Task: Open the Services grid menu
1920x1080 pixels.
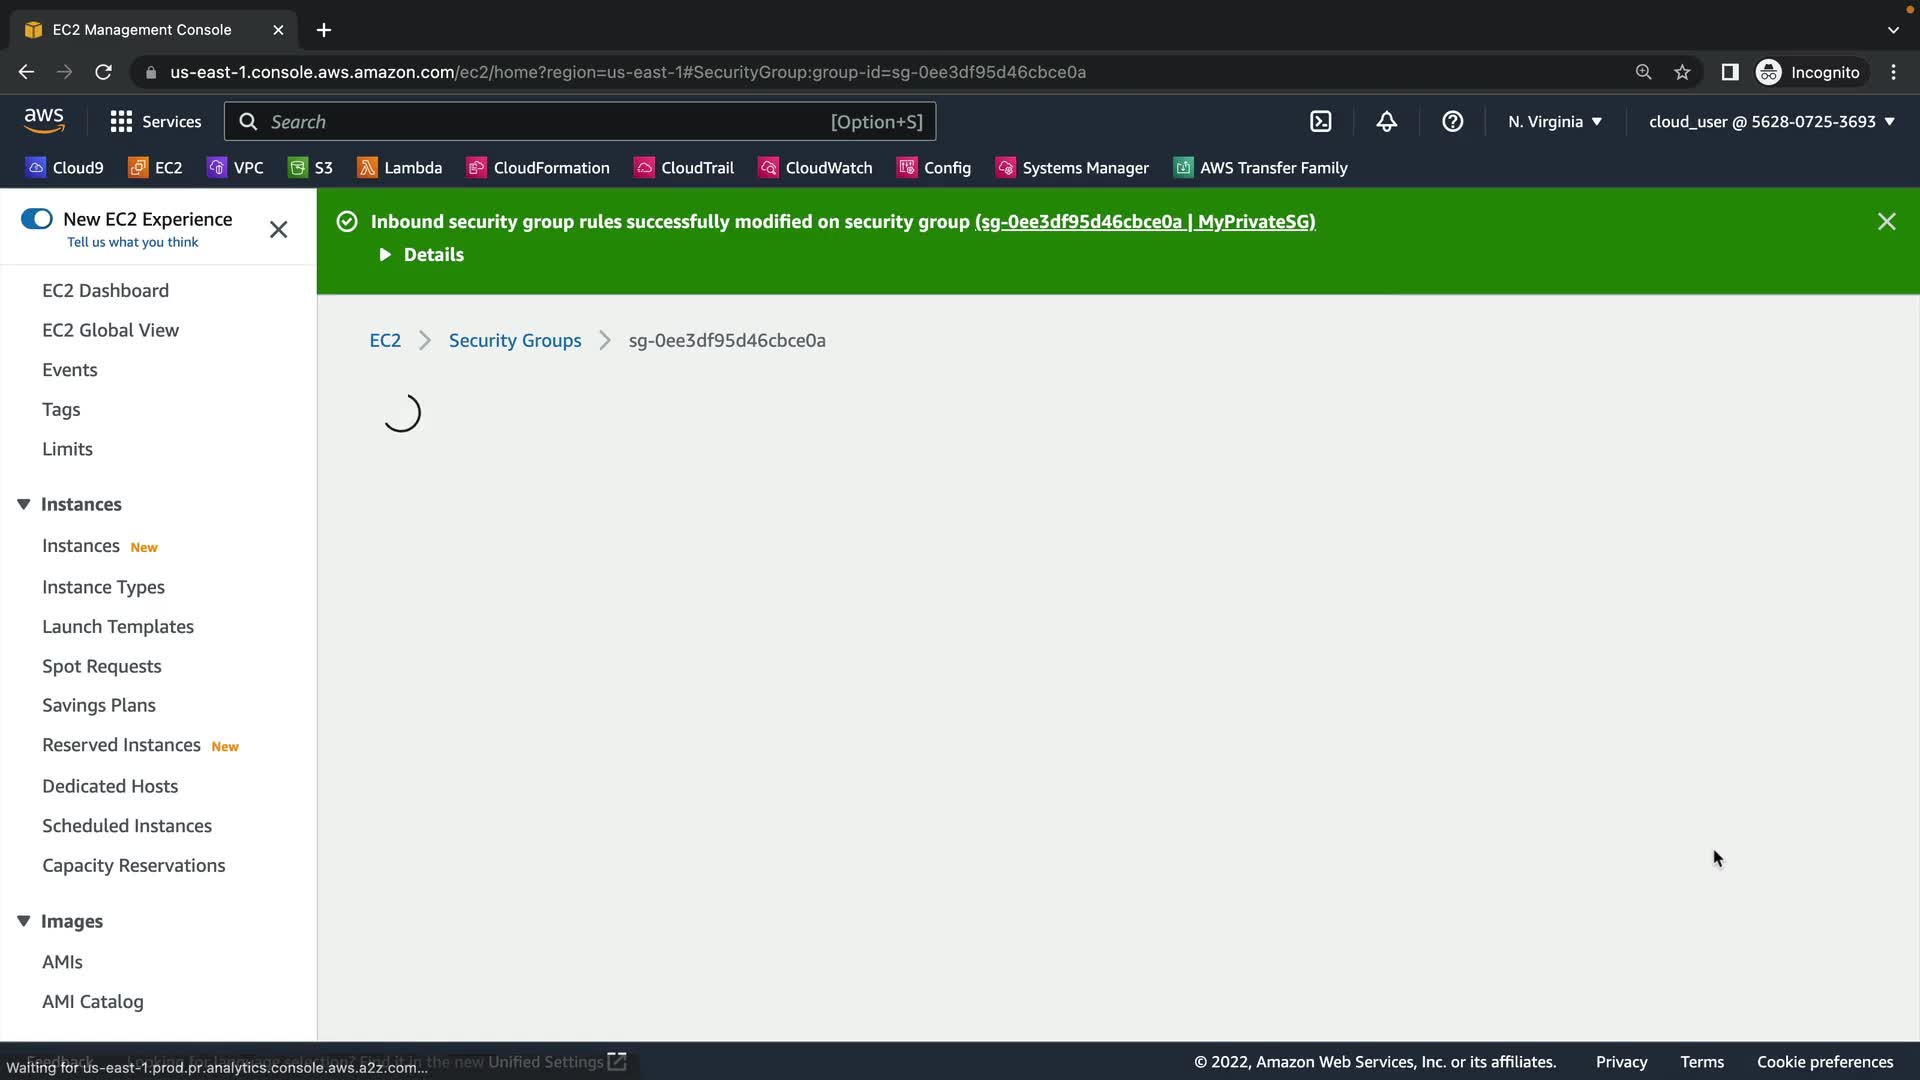Action: pos(155,122)
